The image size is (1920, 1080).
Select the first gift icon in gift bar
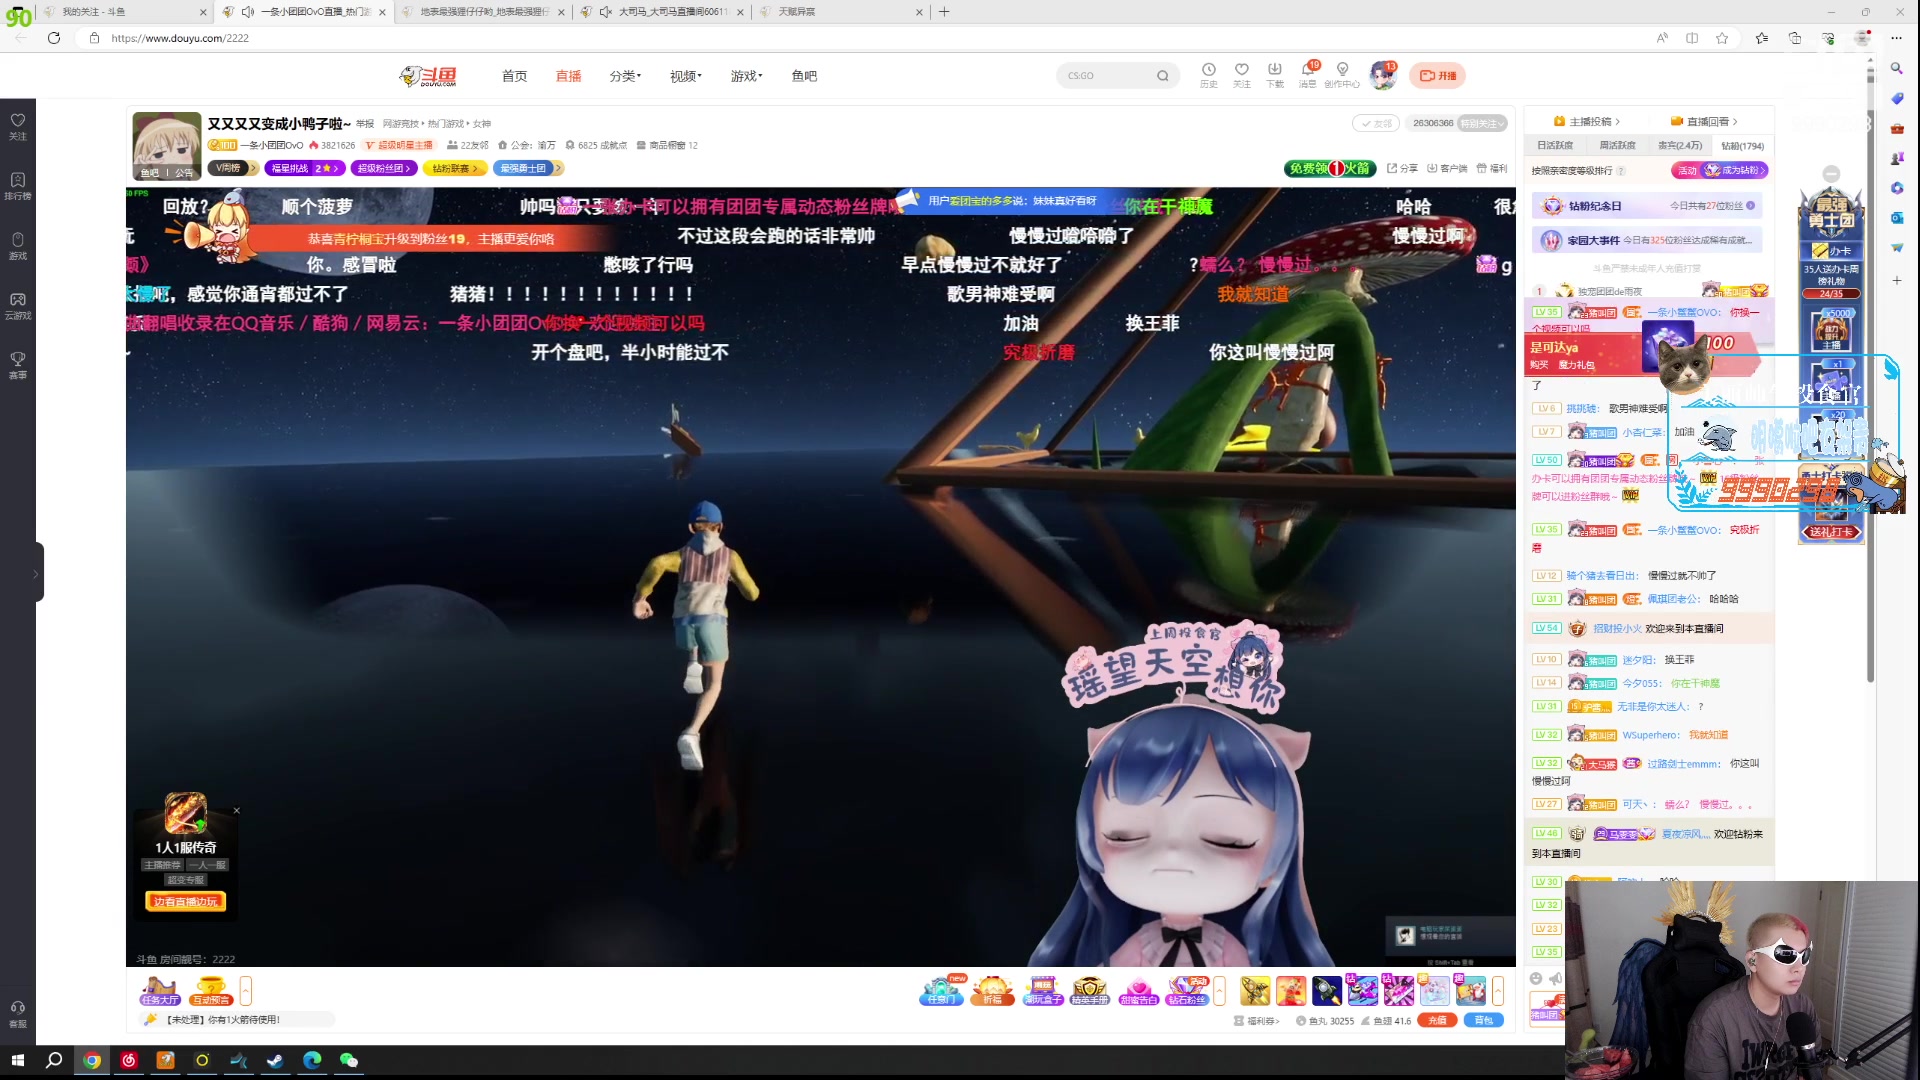(x=1254, y=990)
